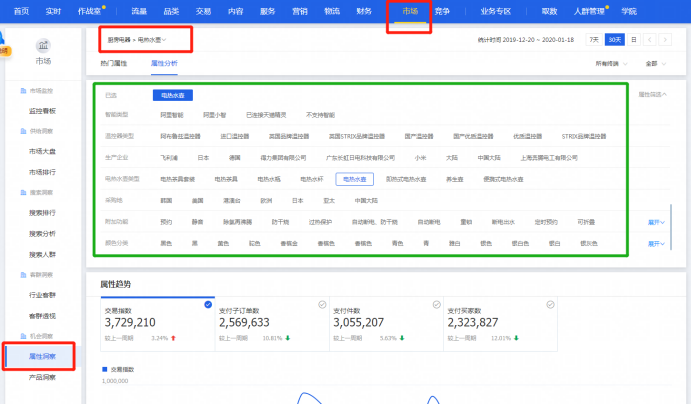Check the 支付子订单数 metric card
Image resolution: width=691 pixels, height=405 pixels.
[322, 304]
